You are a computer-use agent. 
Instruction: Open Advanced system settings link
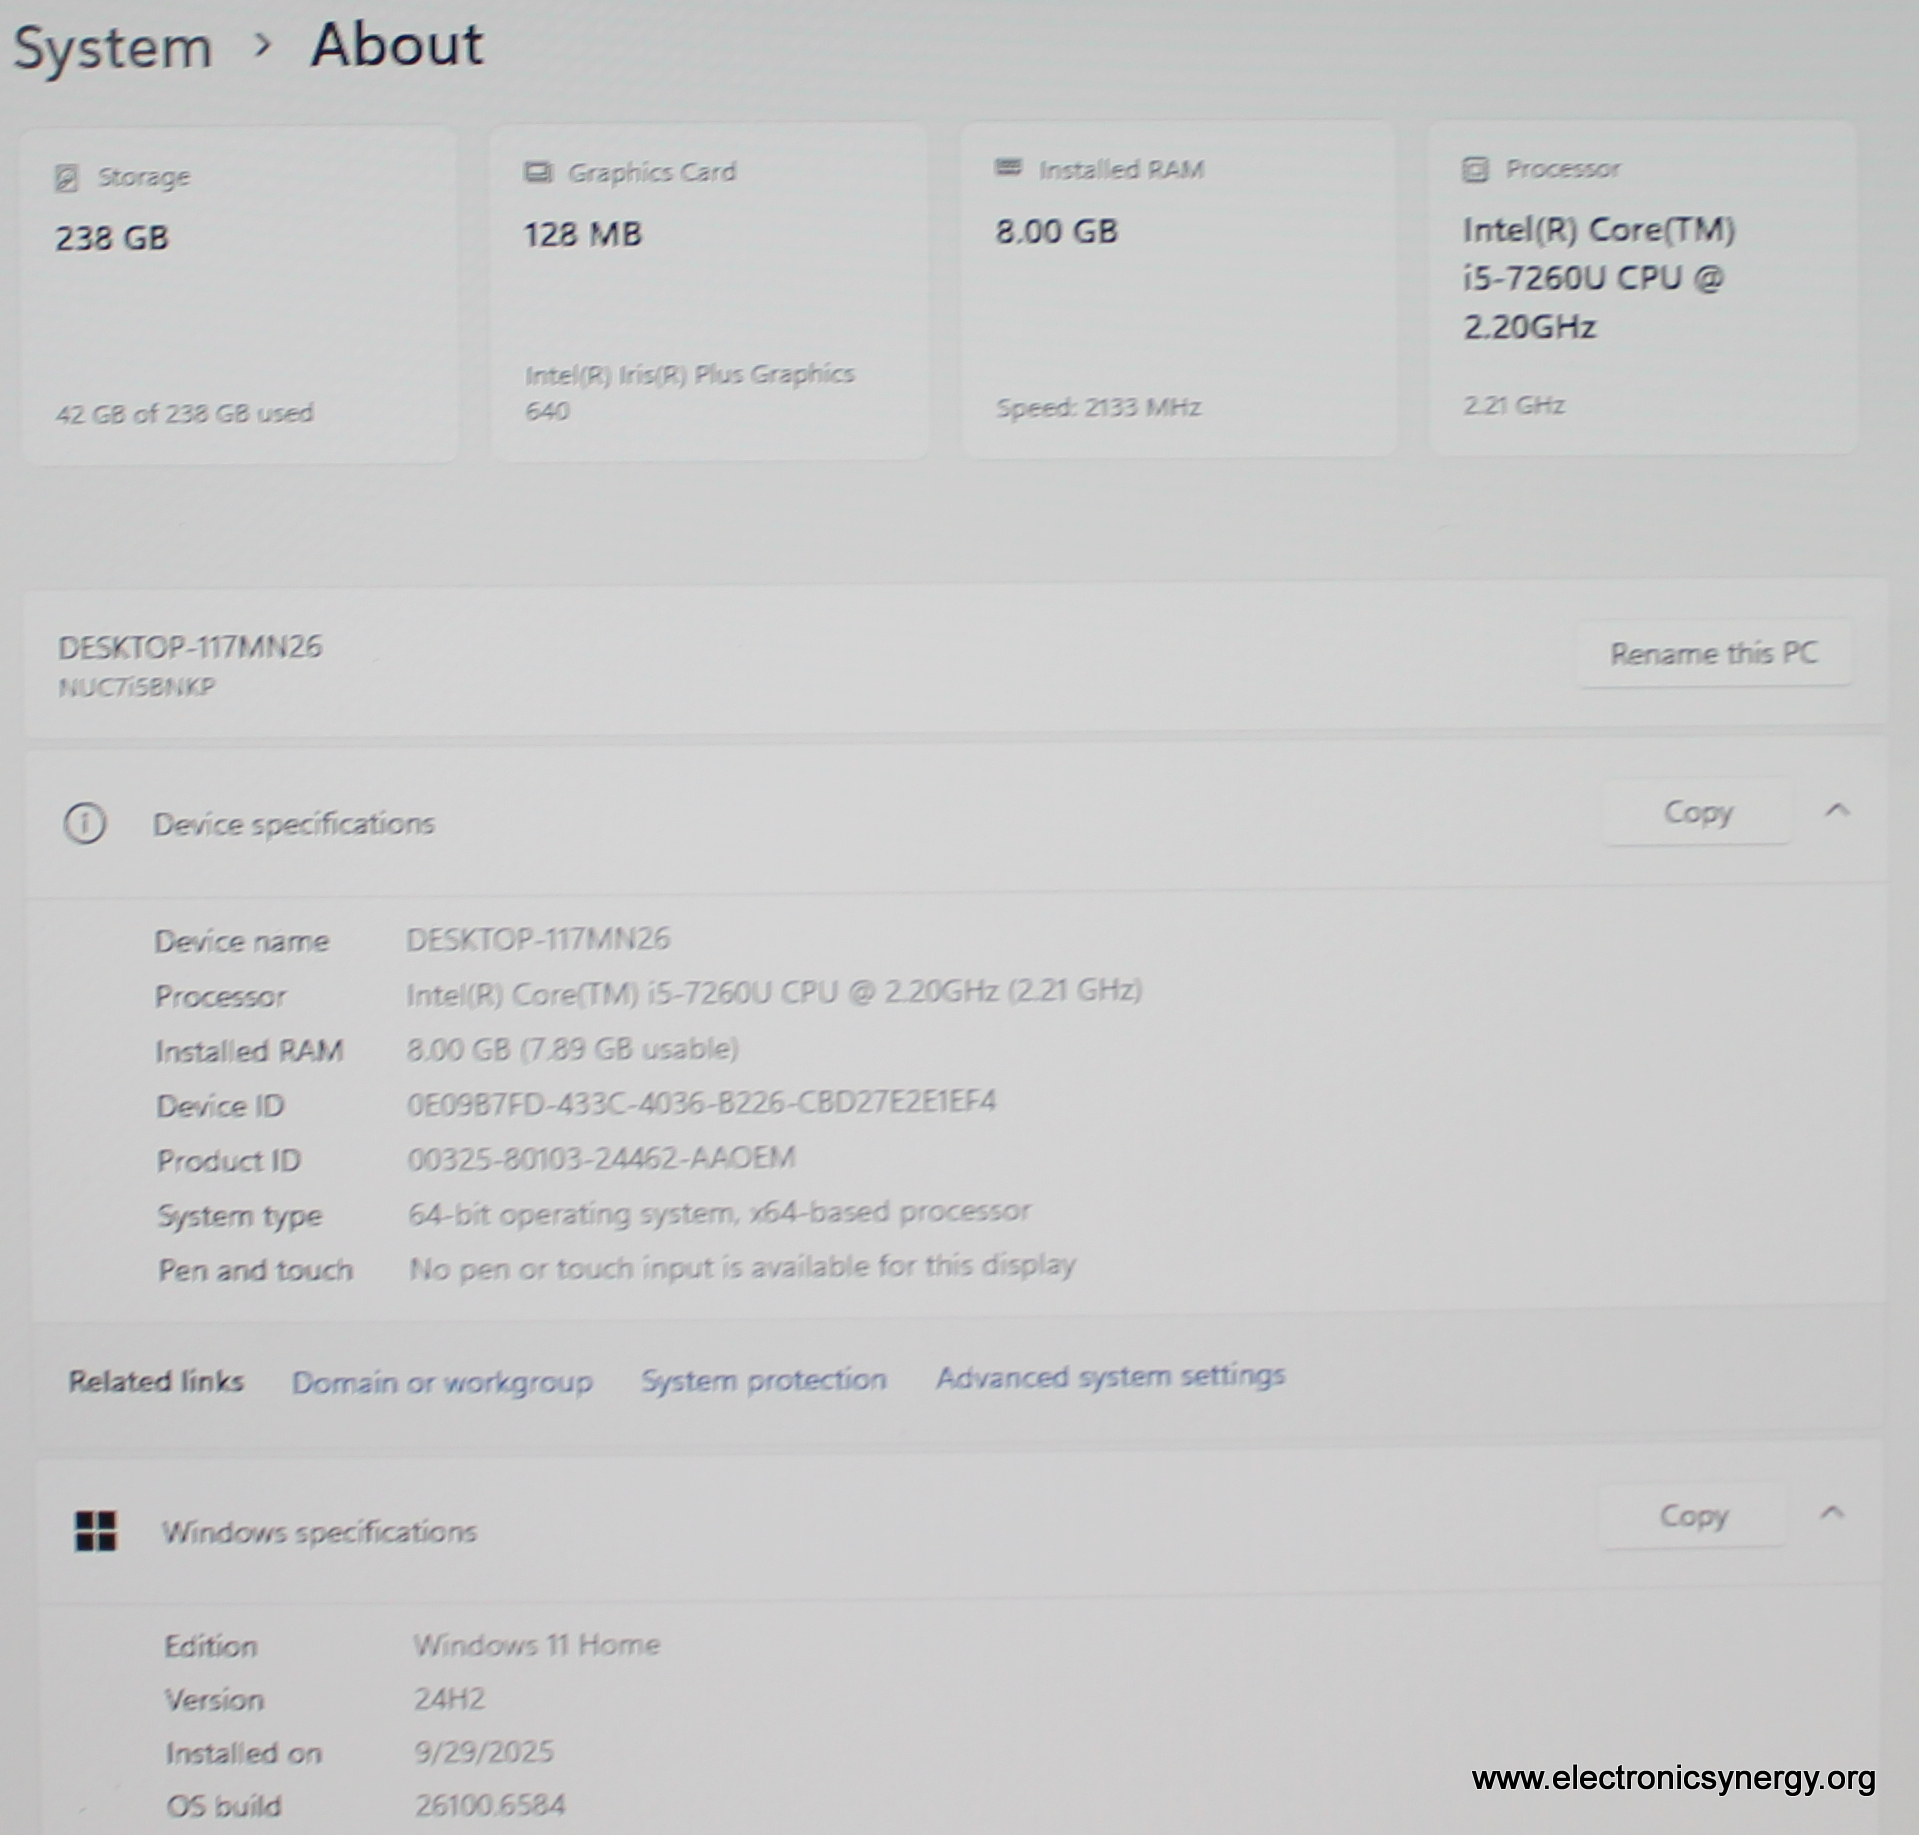pyautogui.click(x=1110, y=1377)
